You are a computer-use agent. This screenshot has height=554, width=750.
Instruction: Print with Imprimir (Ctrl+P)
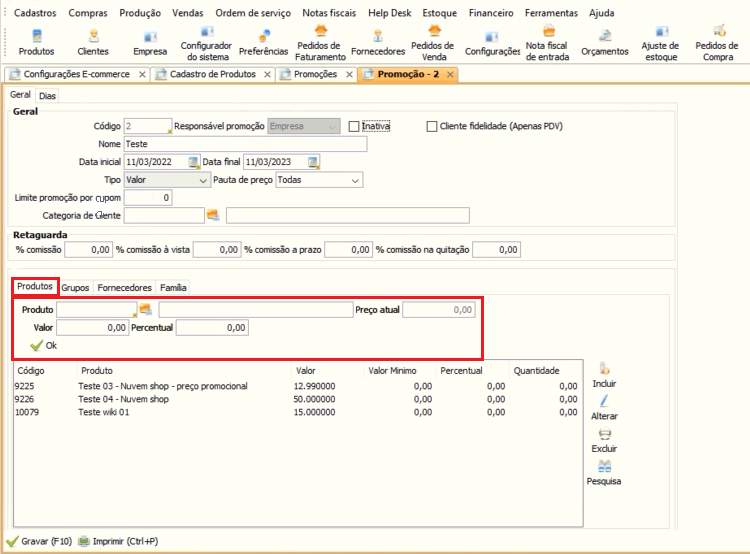[x=118, y=541]
